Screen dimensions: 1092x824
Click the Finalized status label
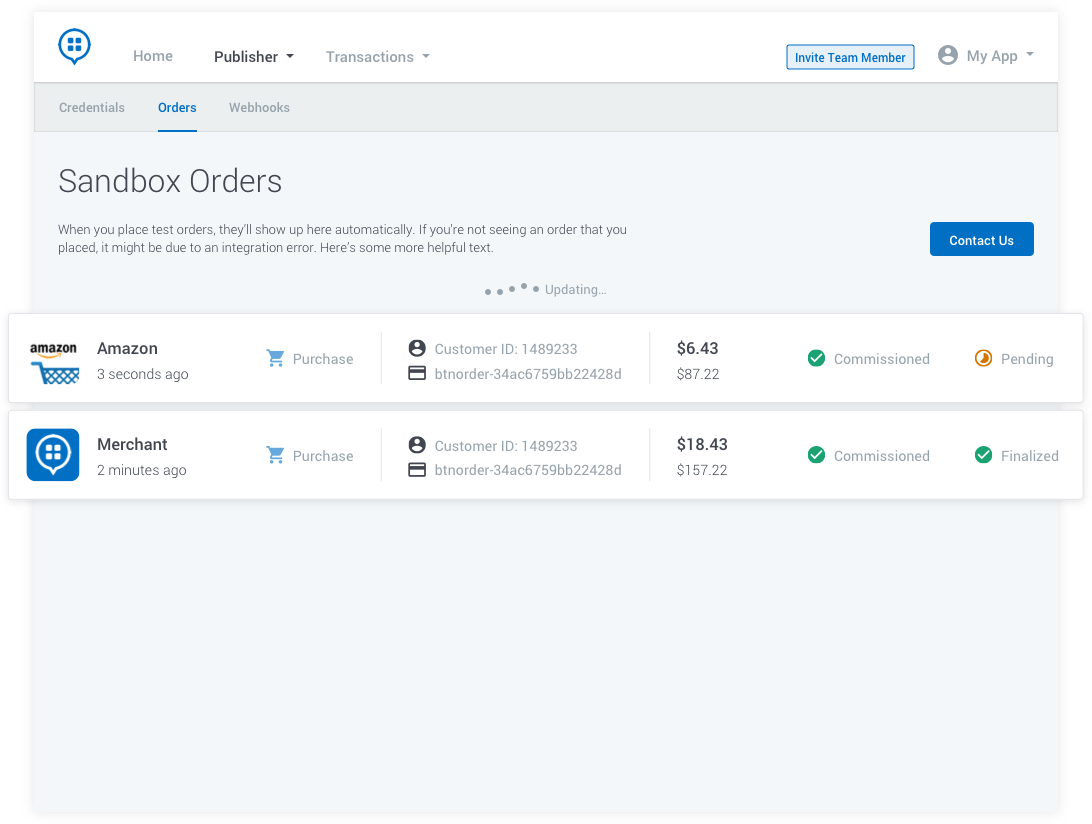[1029, 456]
